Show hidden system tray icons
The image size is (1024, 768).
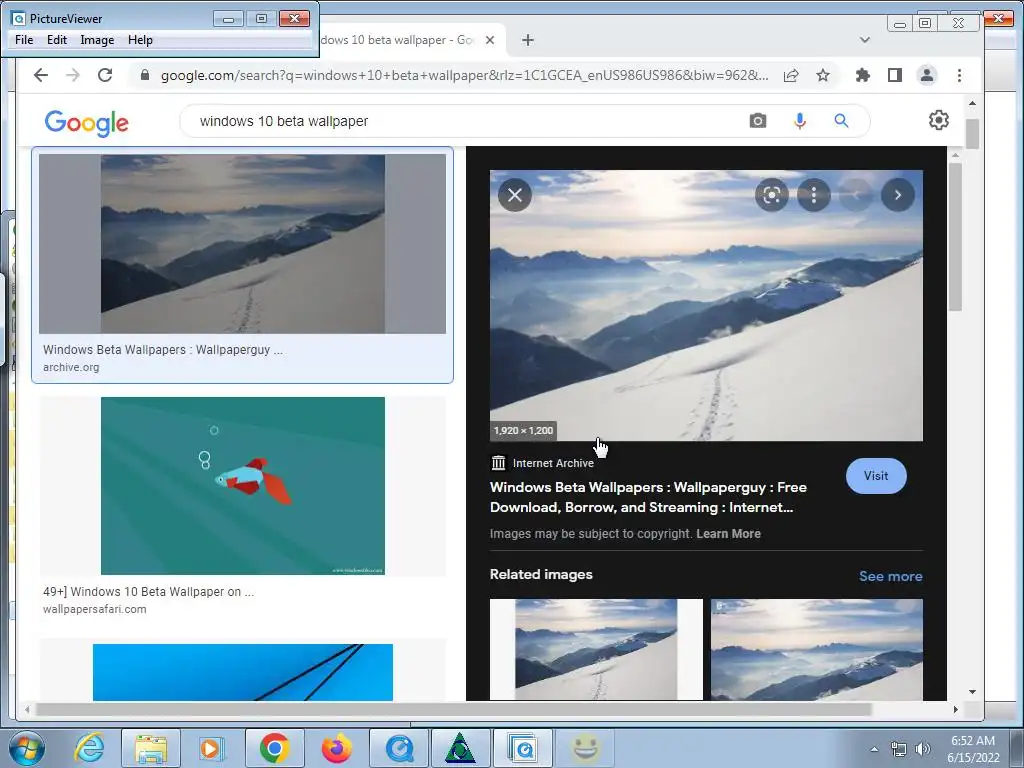point(874,749)
